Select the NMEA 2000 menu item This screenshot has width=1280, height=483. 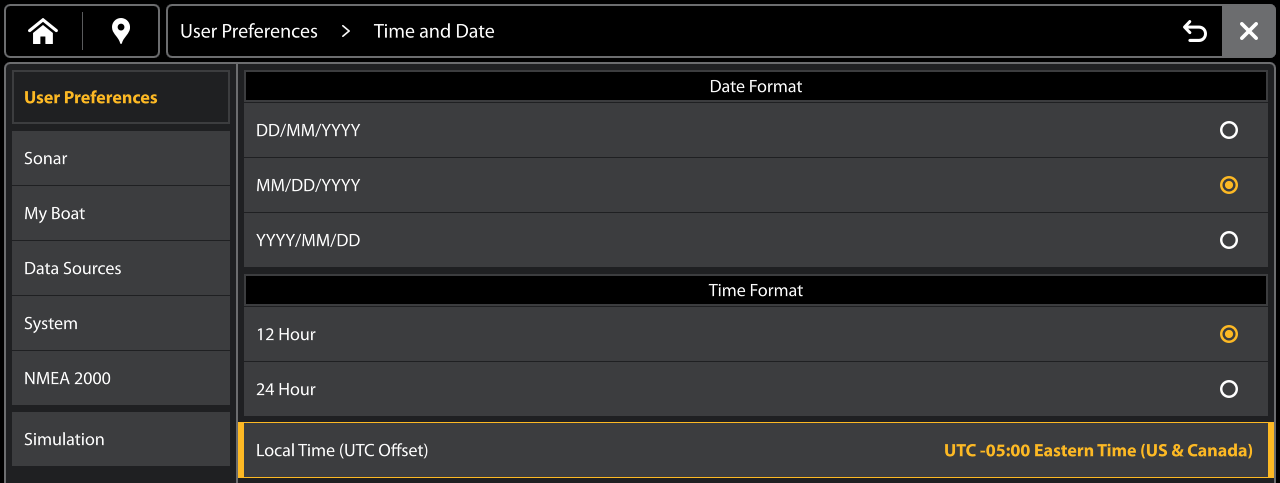(x=121, y=378)
